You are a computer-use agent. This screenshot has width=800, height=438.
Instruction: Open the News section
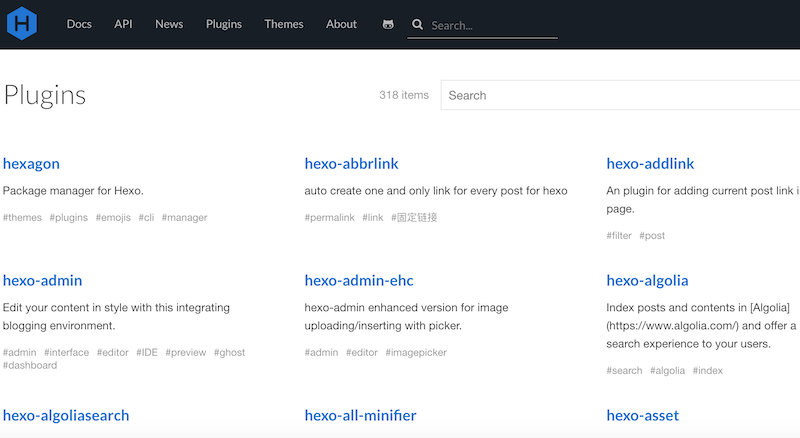click(169, 24)
